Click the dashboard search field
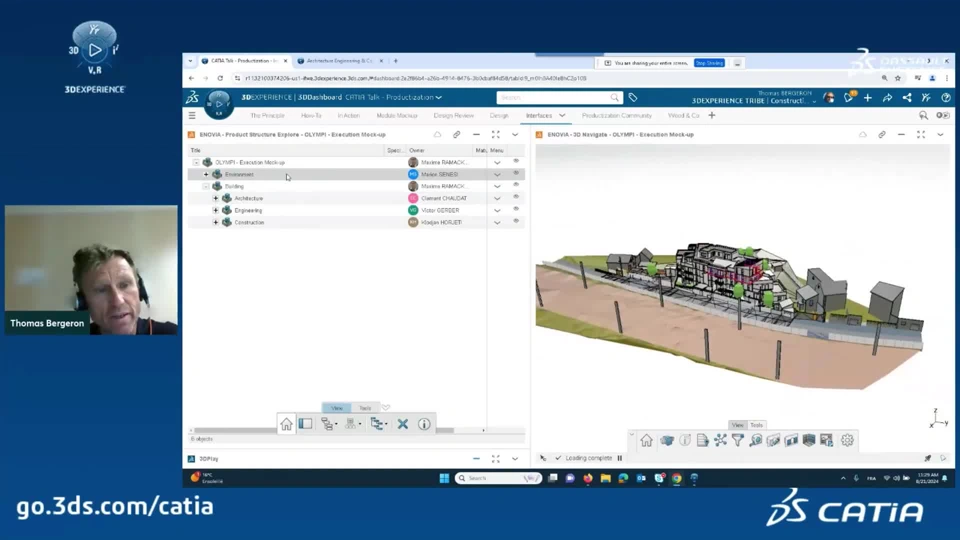The height and width of the screenshot is (540, 960). pyautogui.click(x=558, y=97)
